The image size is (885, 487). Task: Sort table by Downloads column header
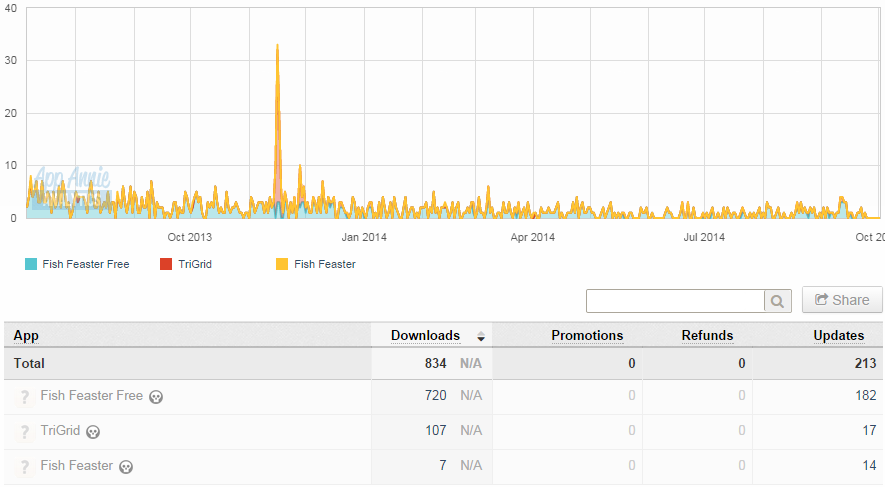click(x=426, y=336)
